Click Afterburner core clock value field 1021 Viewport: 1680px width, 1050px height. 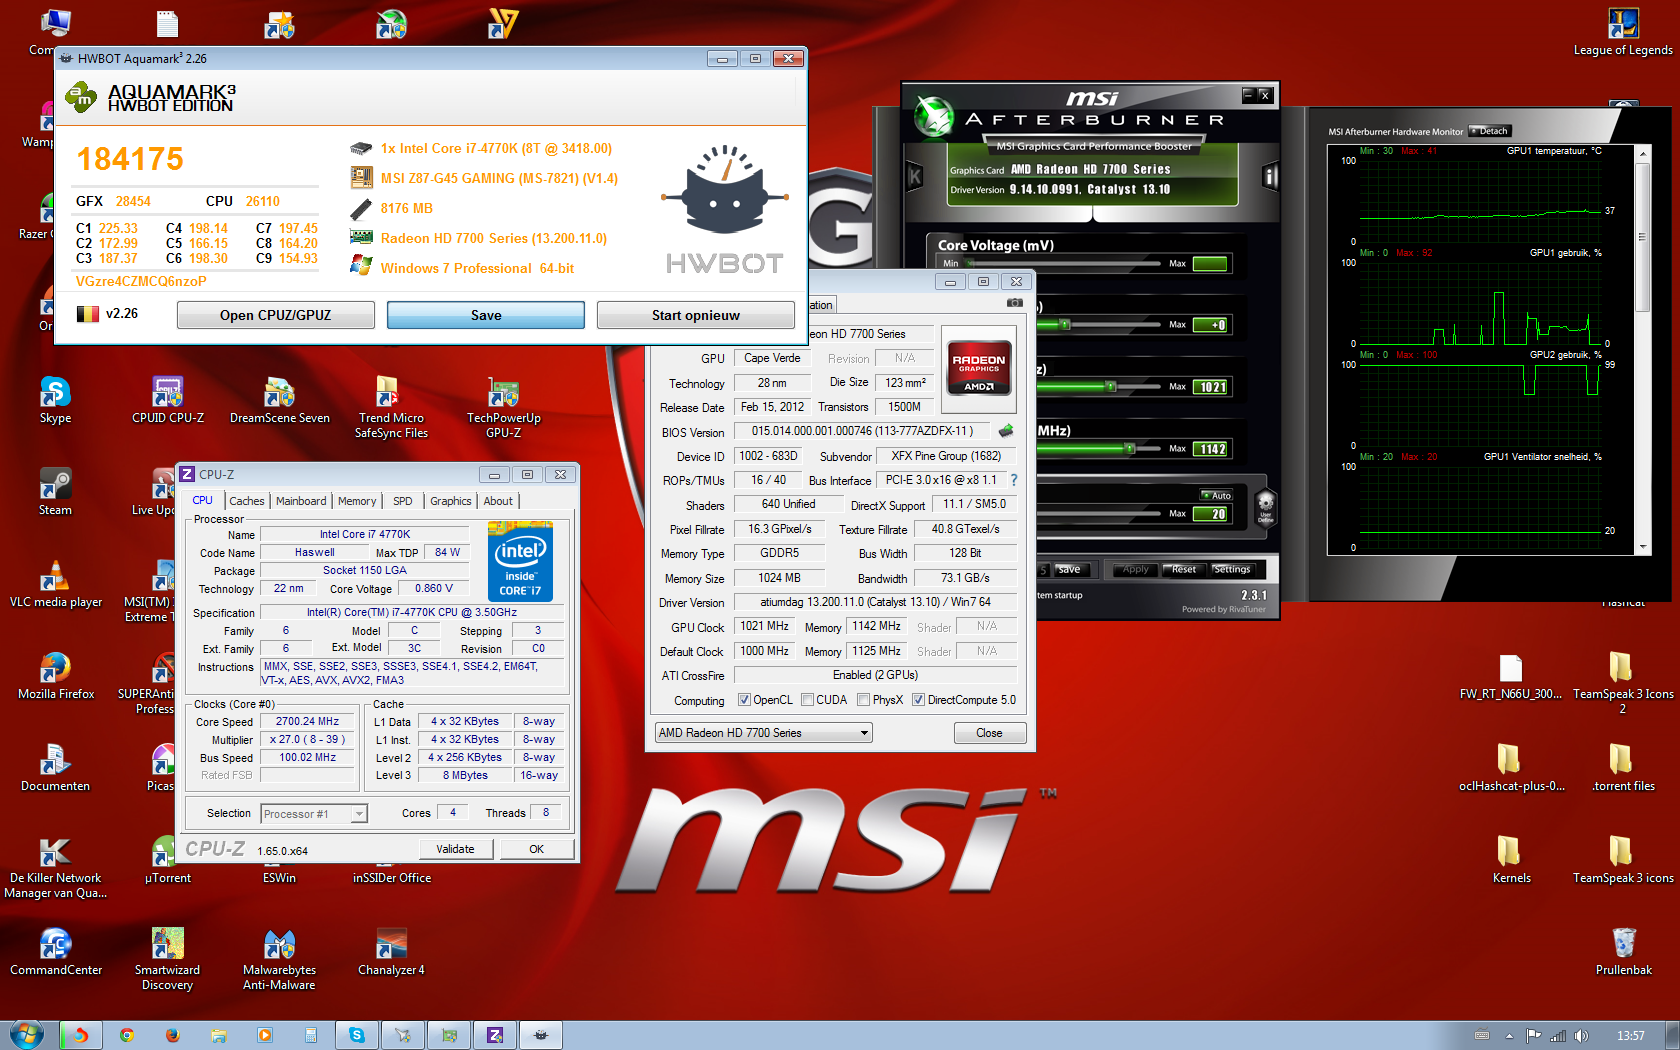(1211, 387)
